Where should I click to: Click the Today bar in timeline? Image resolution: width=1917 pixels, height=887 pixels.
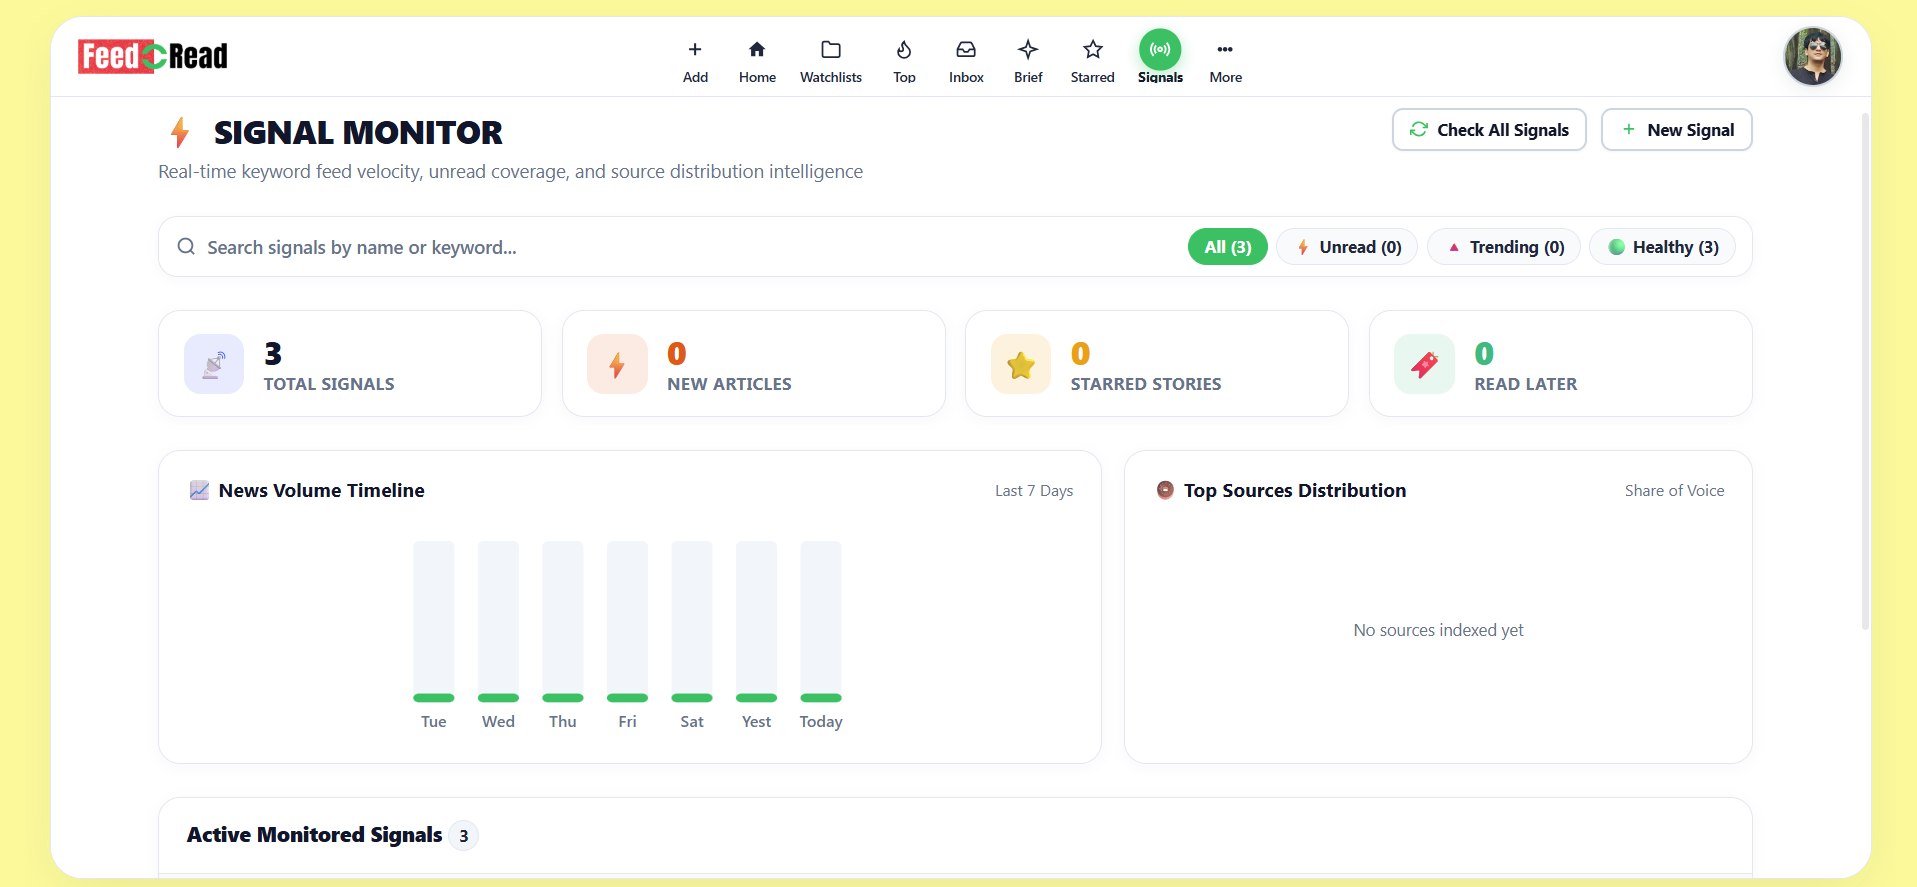[x=821, y=621]
